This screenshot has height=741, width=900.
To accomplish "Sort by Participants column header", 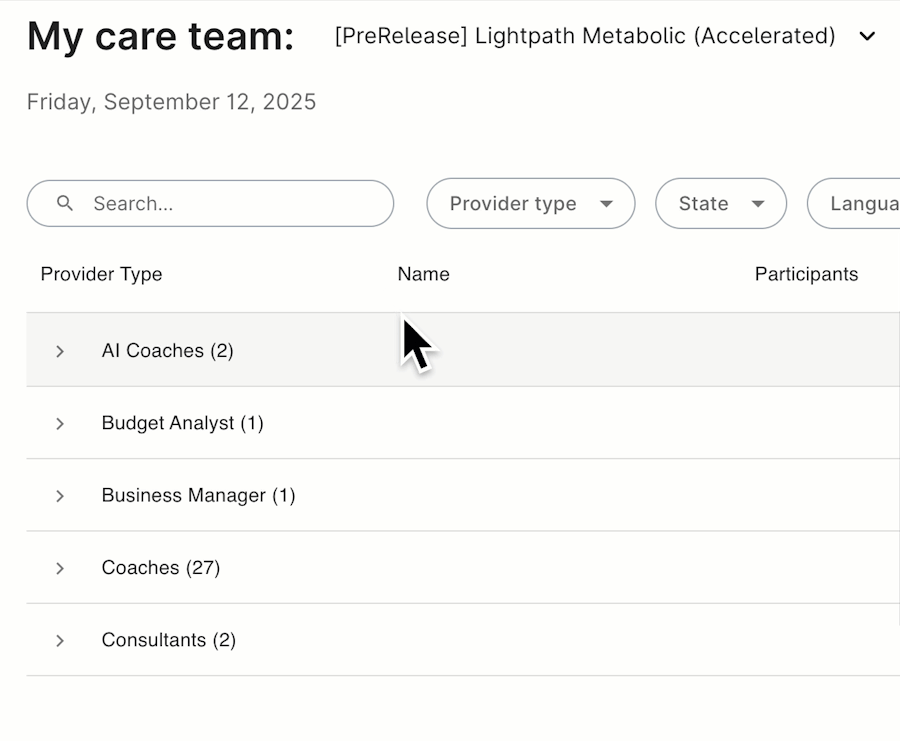I will (x=806, y=274).
